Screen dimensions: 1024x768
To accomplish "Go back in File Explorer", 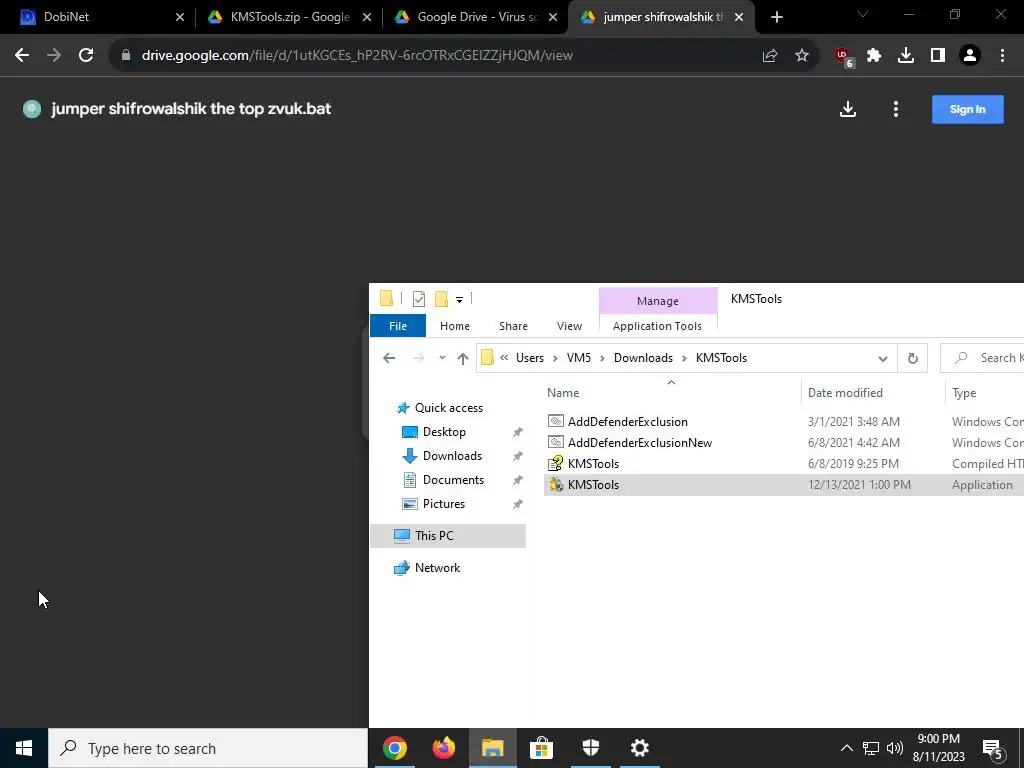I will coord(389,358).
